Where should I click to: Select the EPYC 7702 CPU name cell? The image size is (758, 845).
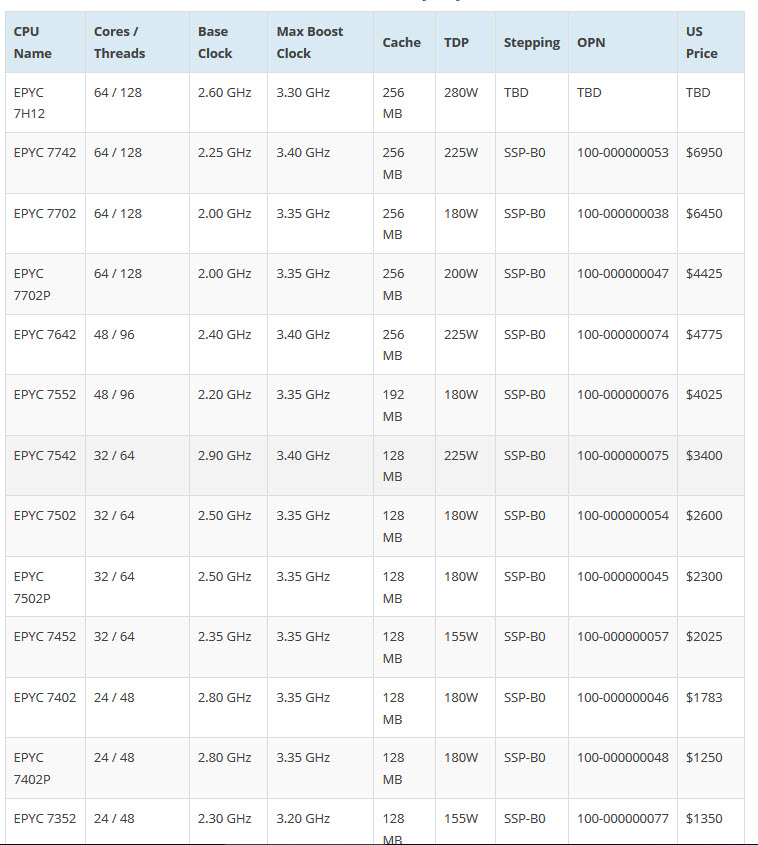tap(45, 224)
